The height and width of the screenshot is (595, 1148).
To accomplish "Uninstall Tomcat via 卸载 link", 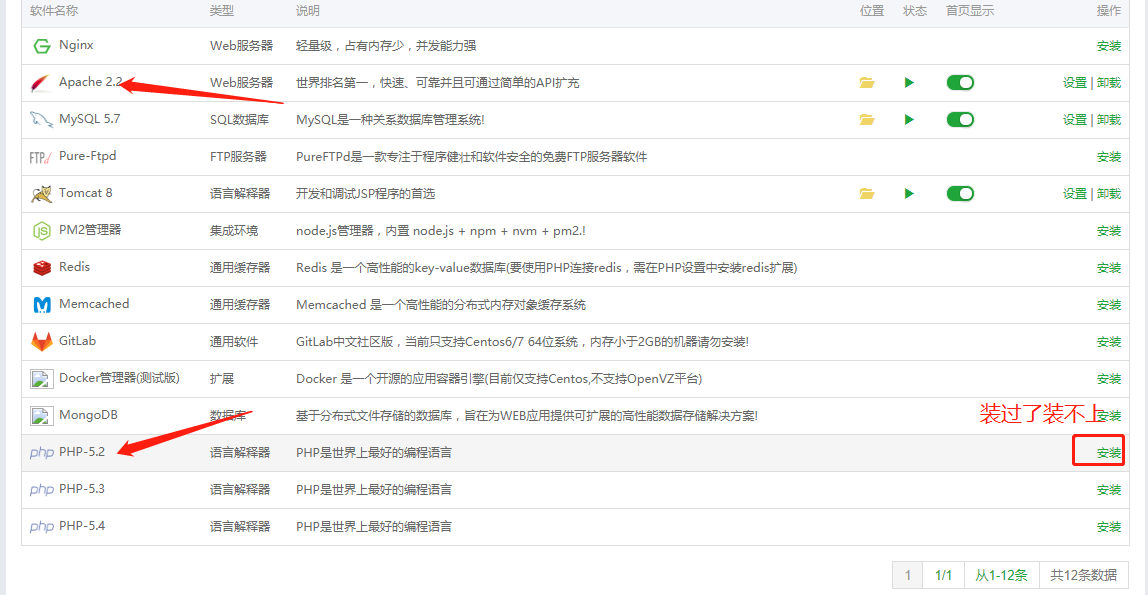I will pyautogui.click(x=1109, y=193).
